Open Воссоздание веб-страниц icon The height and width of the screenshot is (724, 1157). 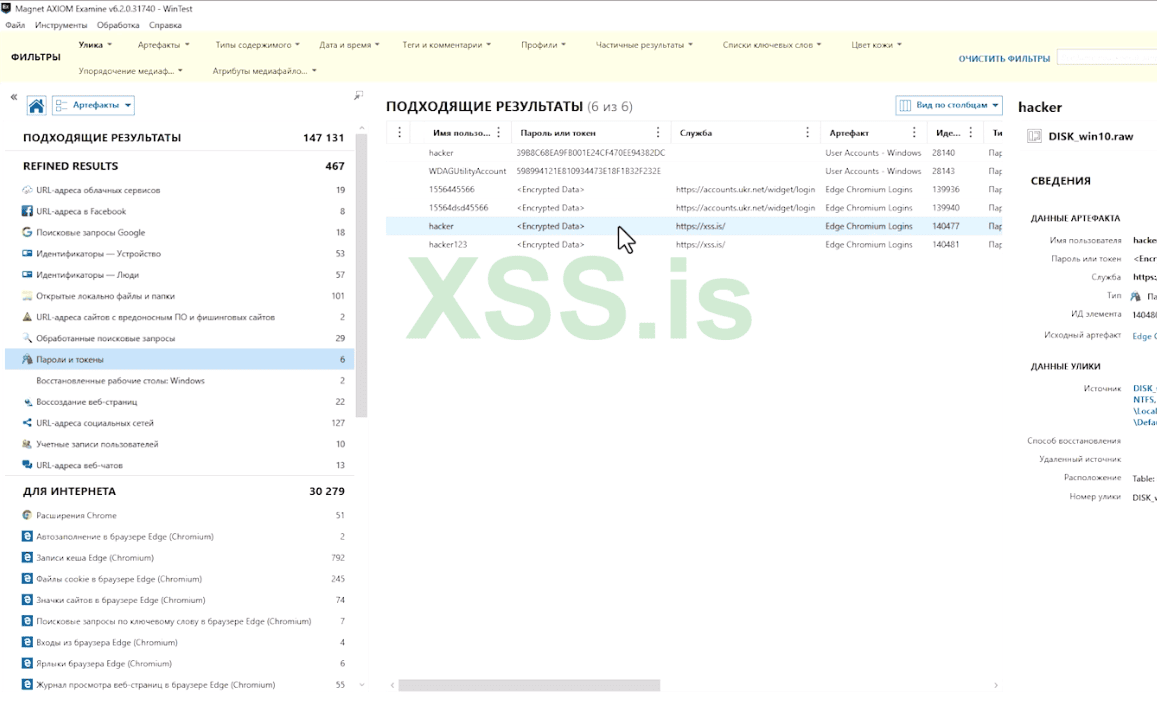coord(27,402)
